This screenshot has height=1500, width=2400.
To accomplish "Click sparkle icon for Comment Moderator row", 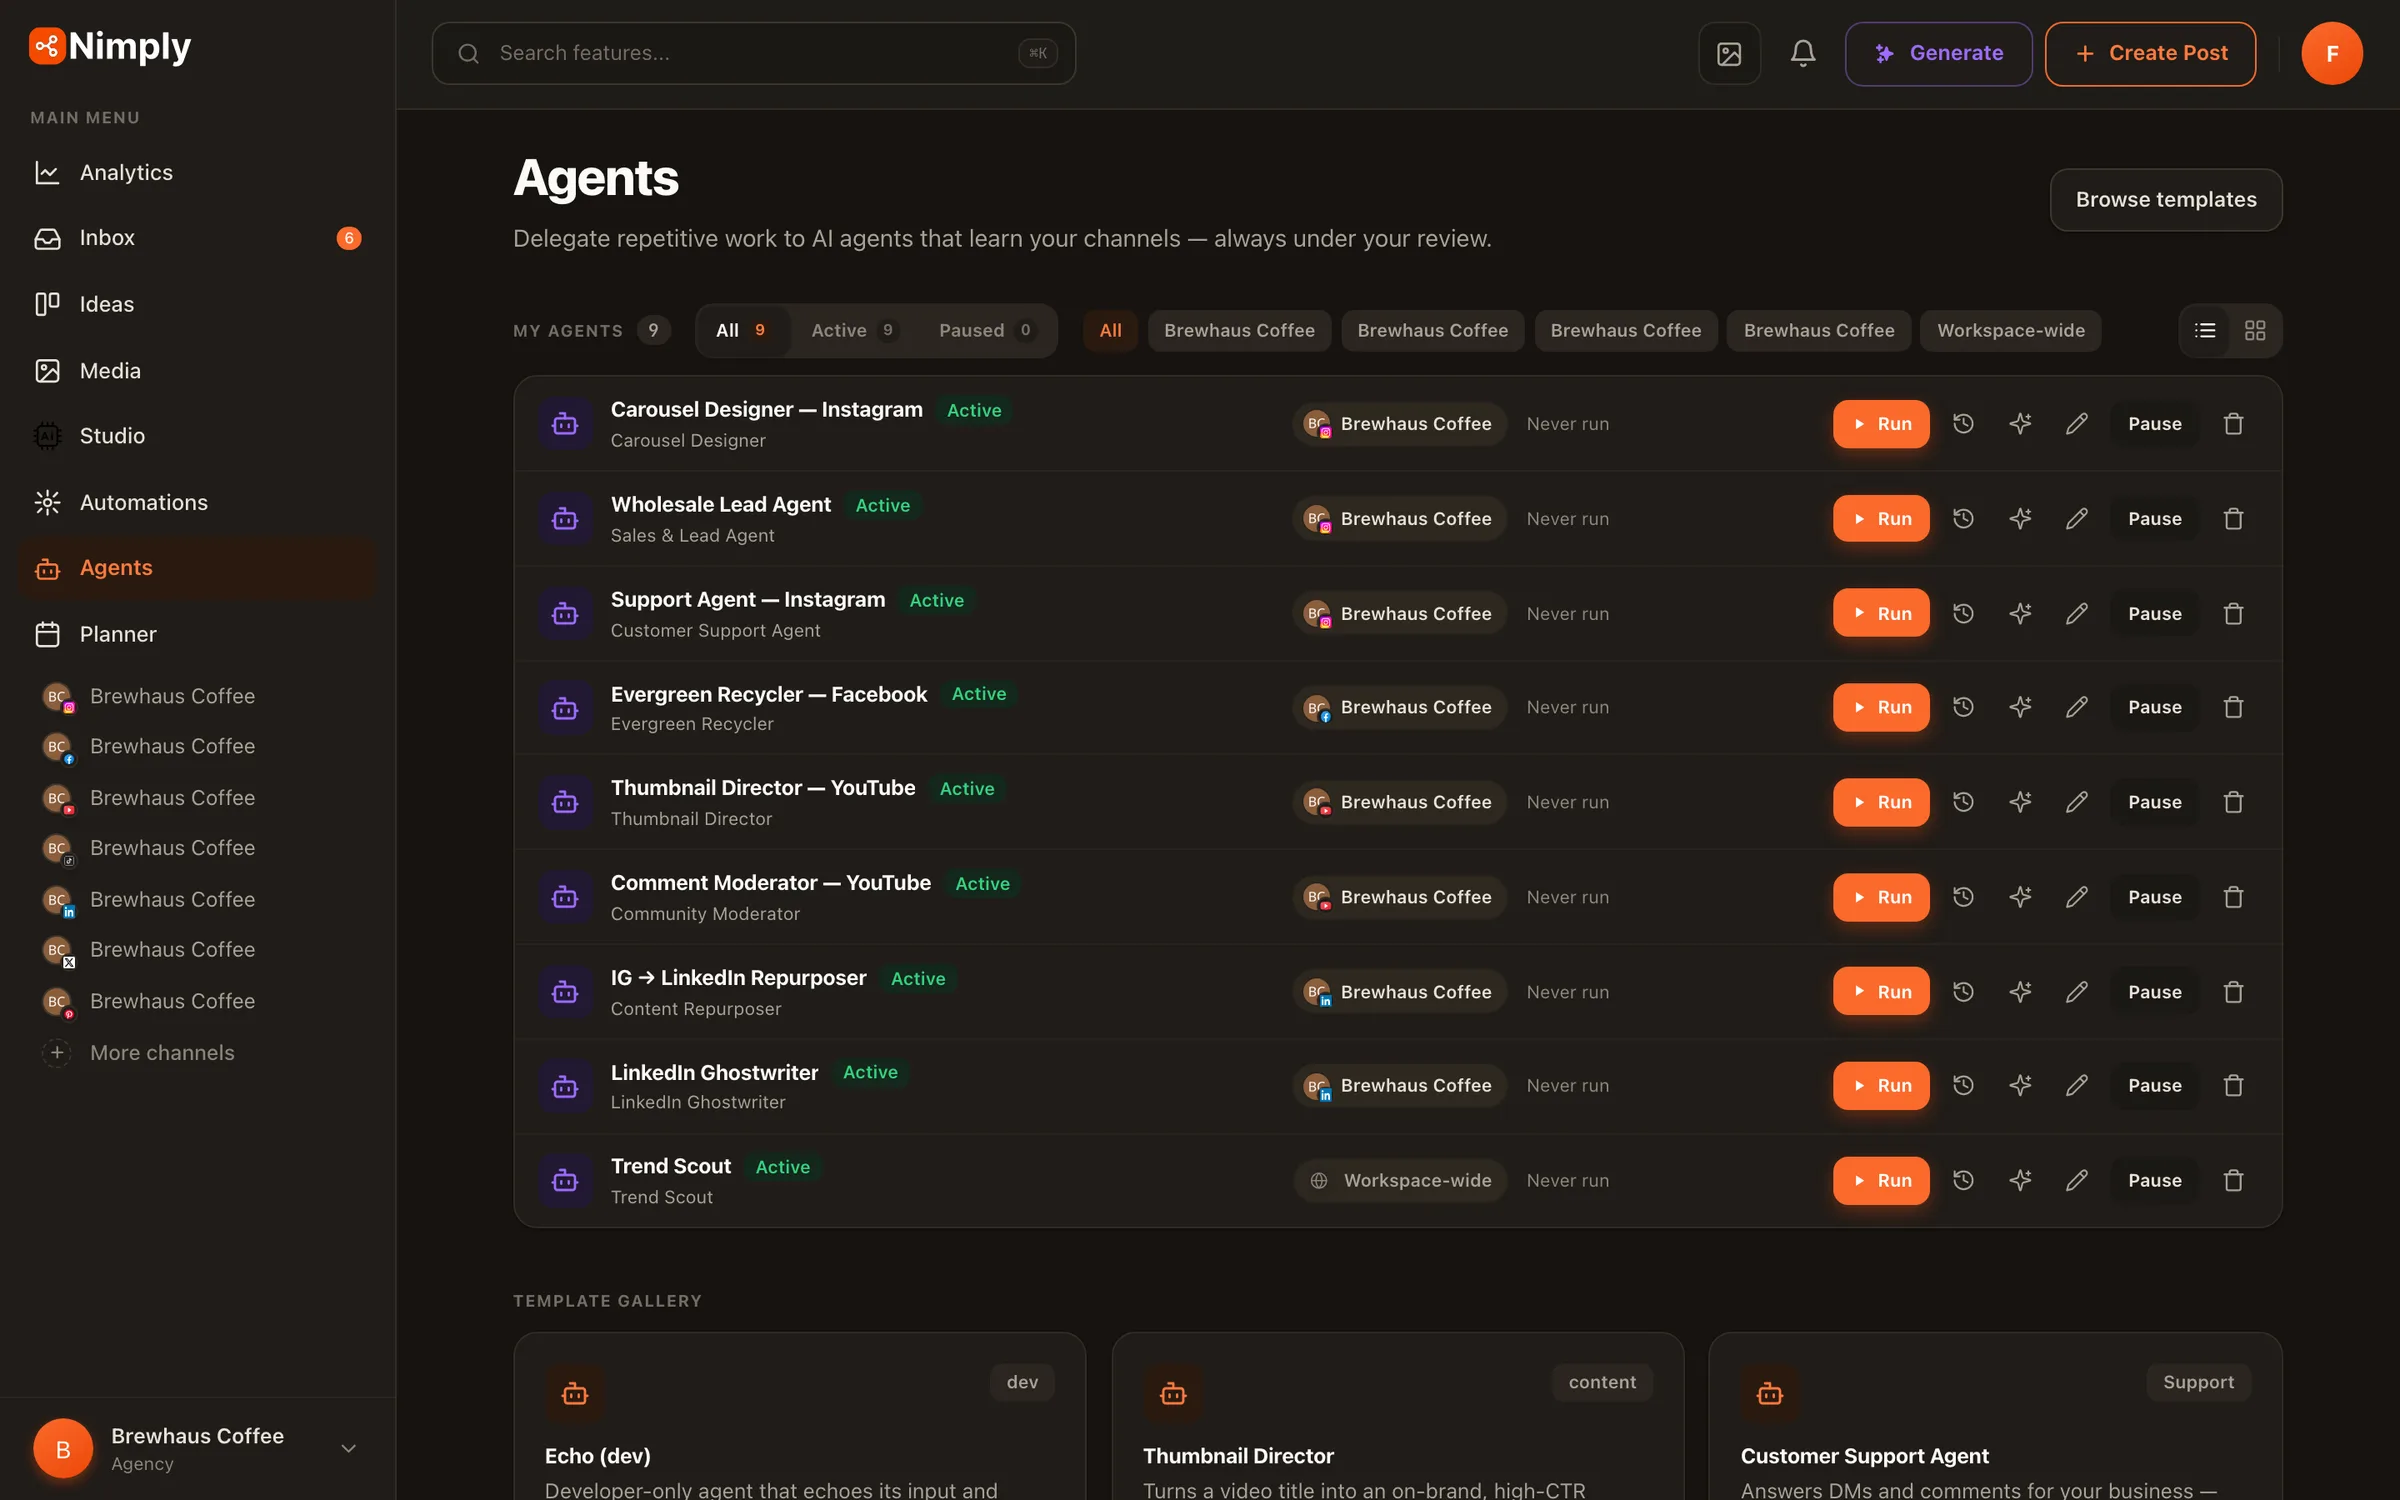I will [x=2020, y=897].
